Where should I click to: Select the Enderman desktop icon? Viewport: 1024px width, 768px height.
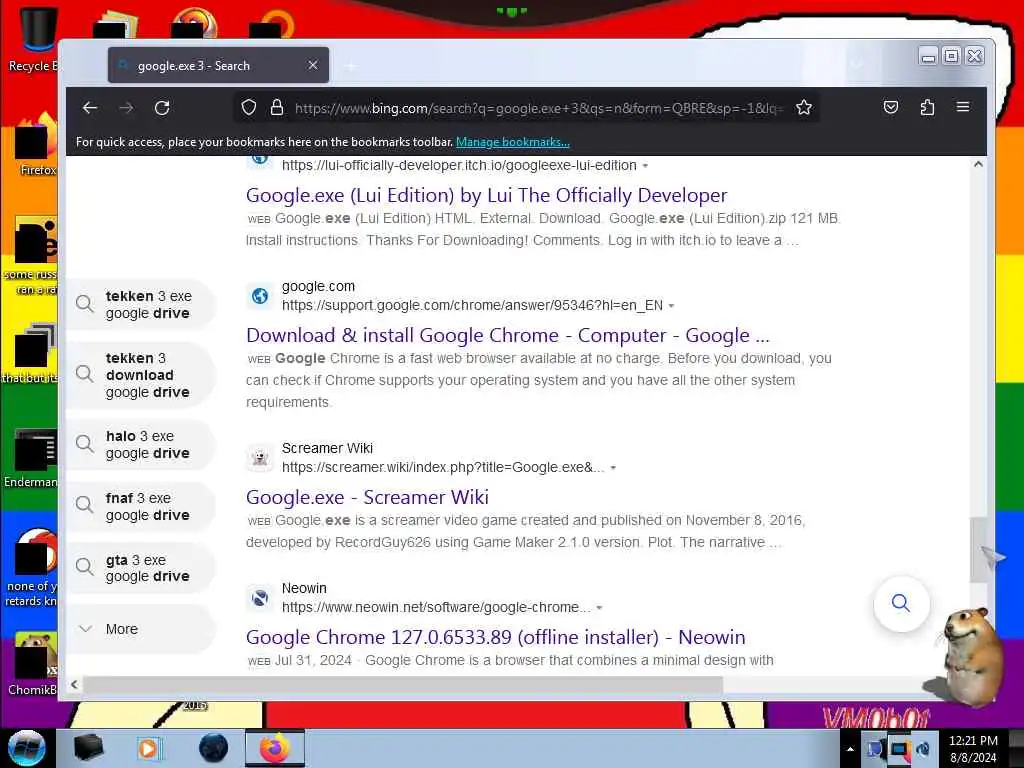[31, 458]
